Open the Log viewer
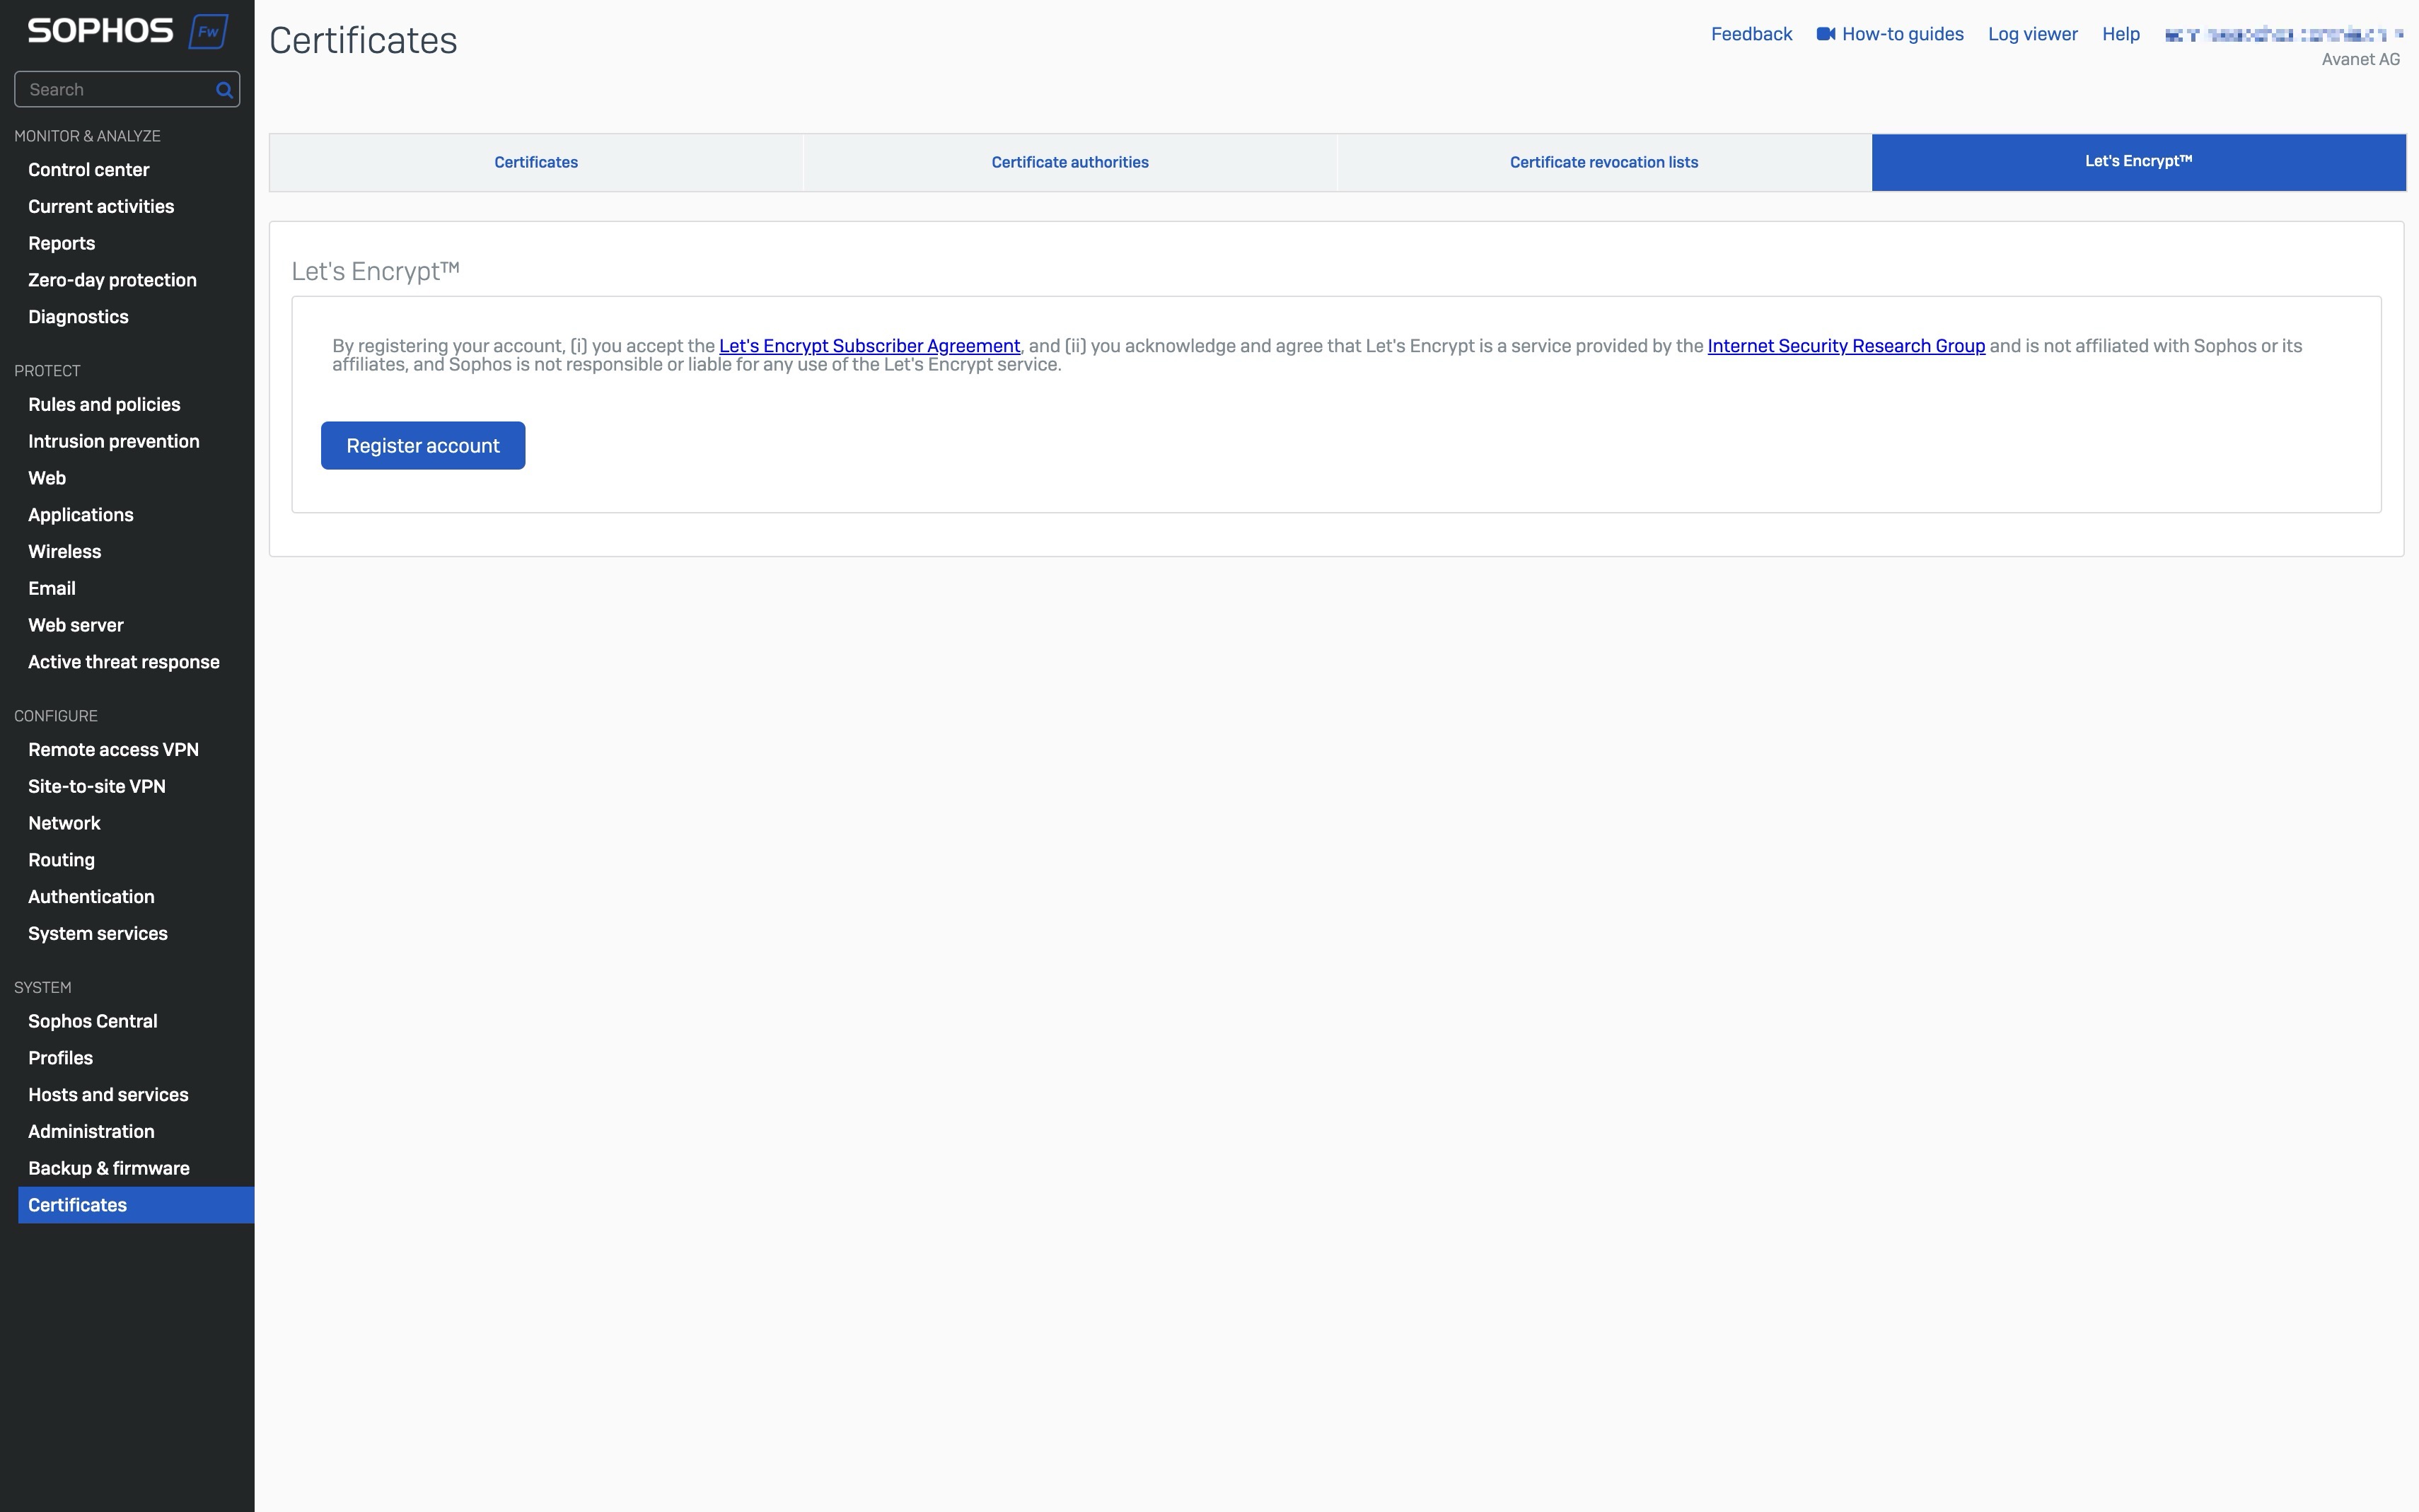Screen dimensions: 2419x1512 pos(2032,34)
